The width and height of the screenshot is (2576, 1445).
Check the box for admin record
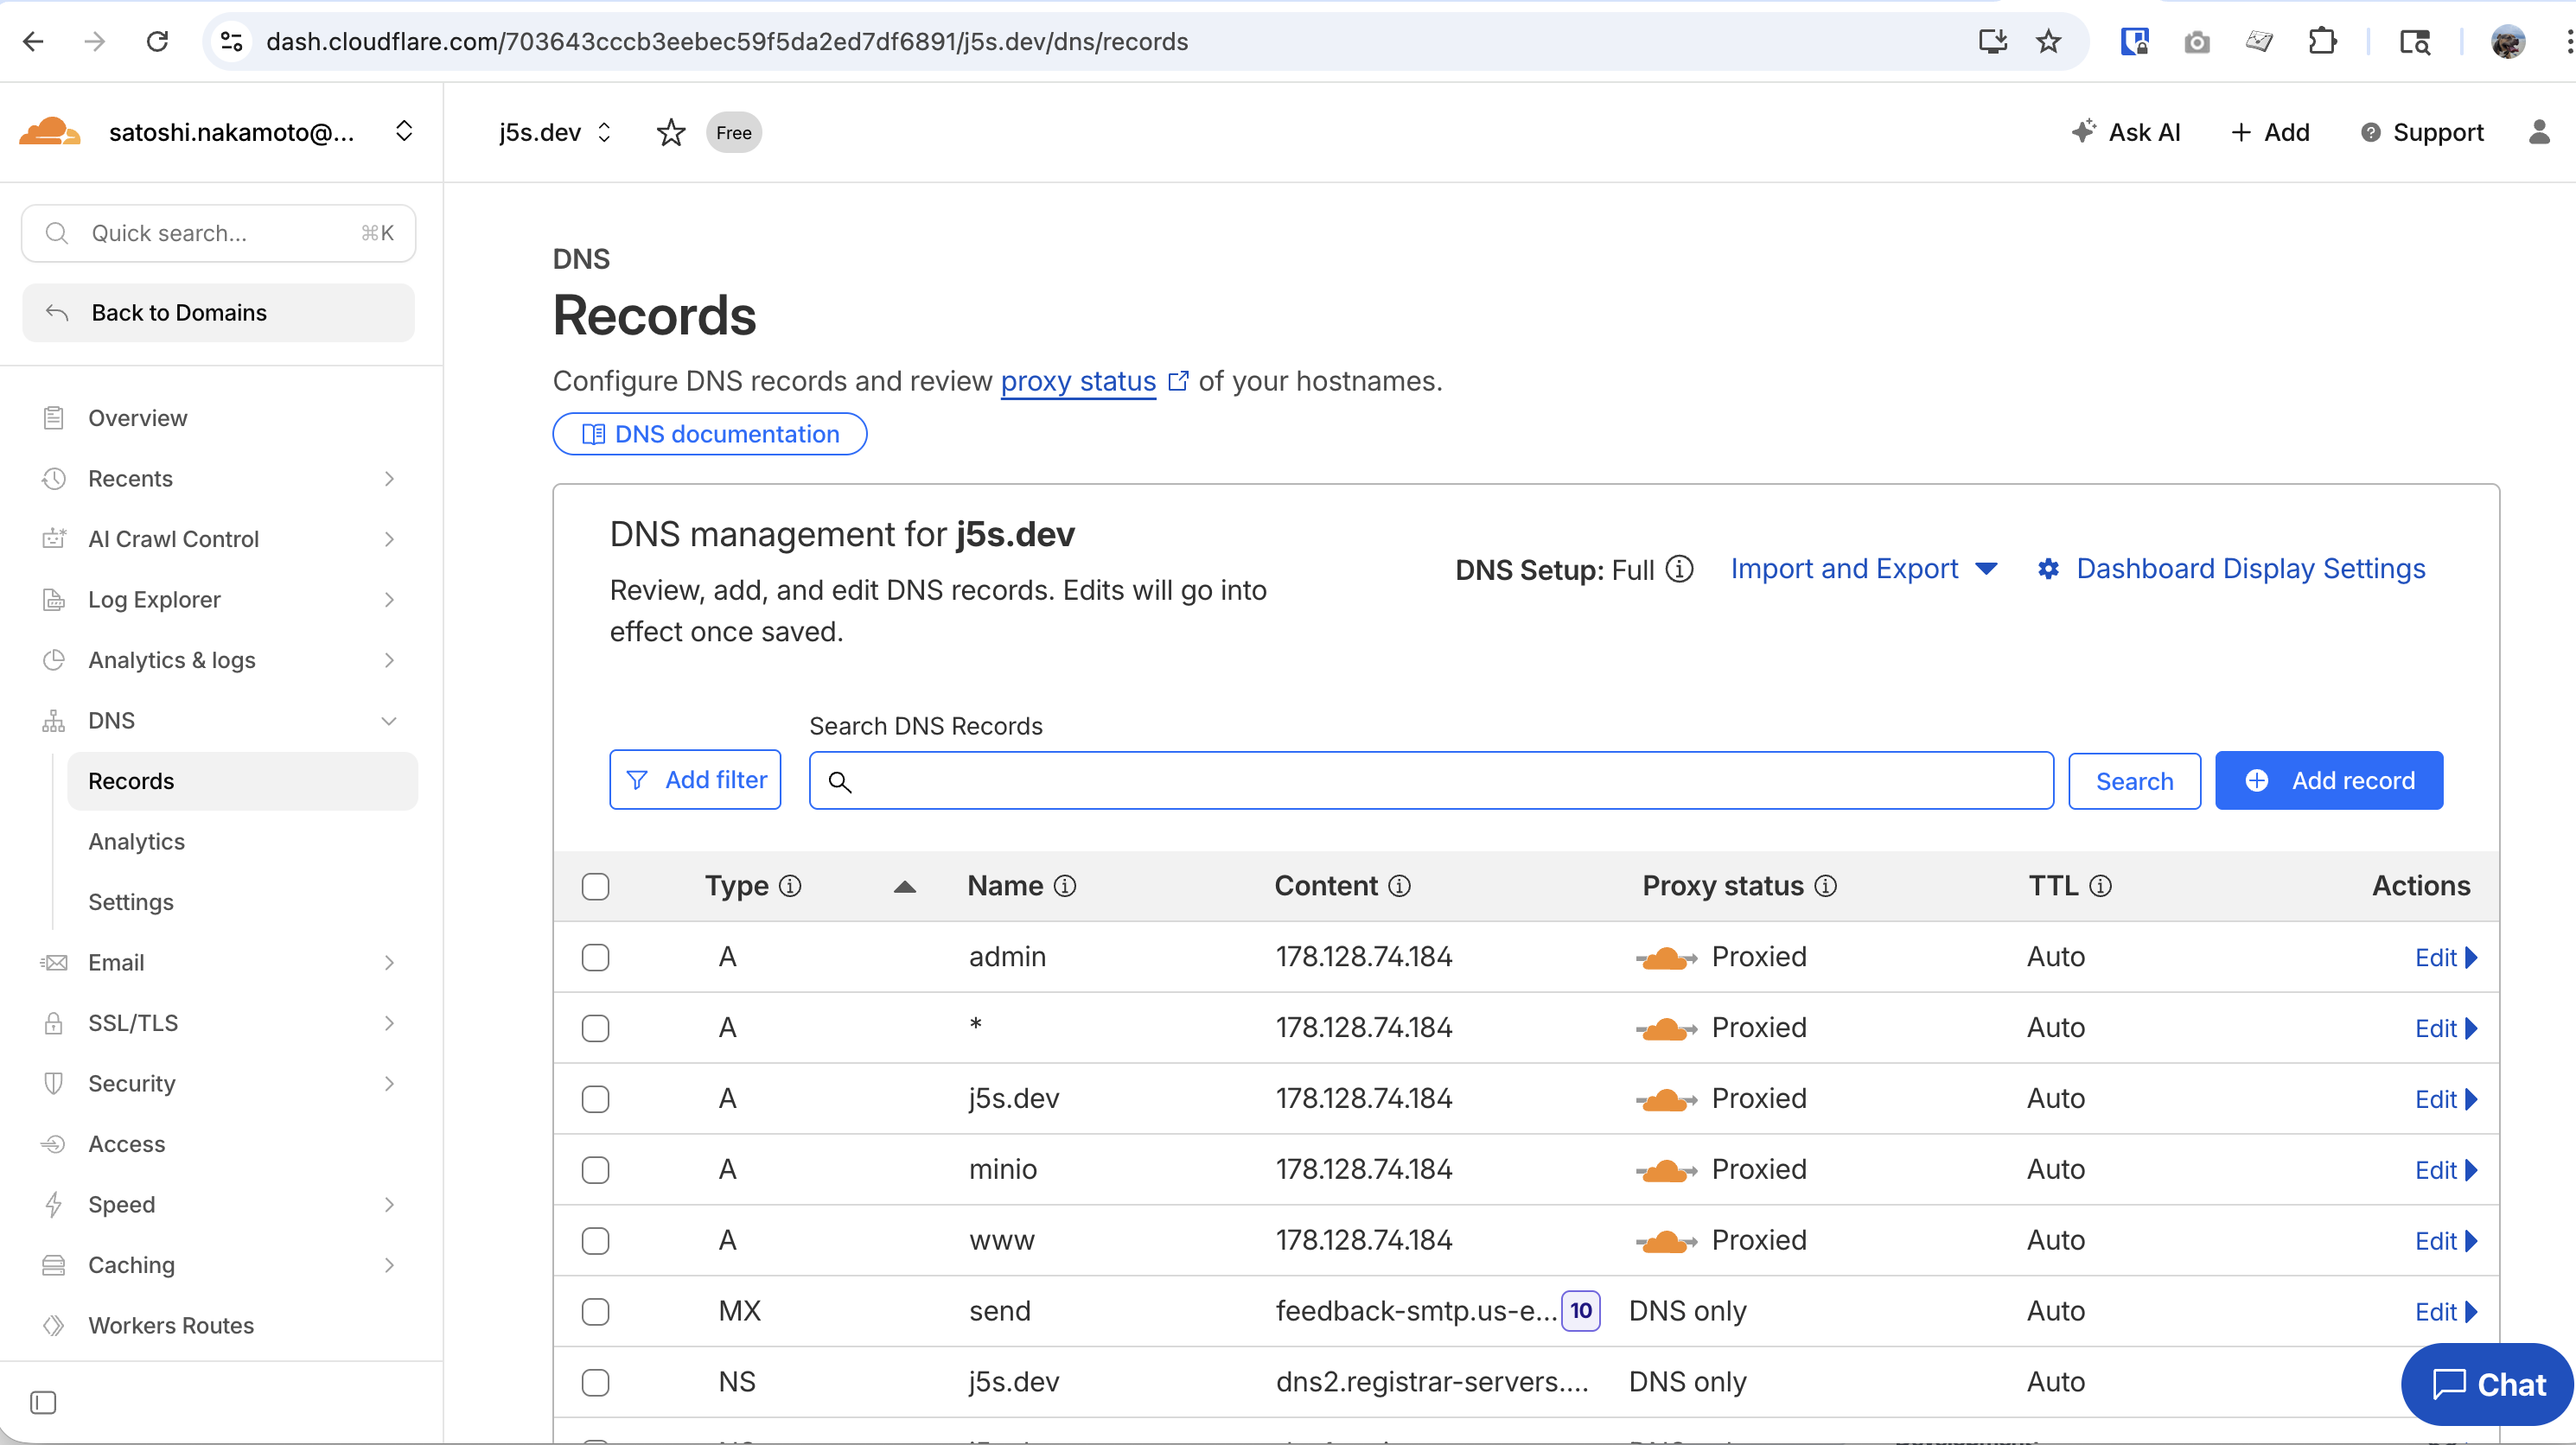coord(595,957)
